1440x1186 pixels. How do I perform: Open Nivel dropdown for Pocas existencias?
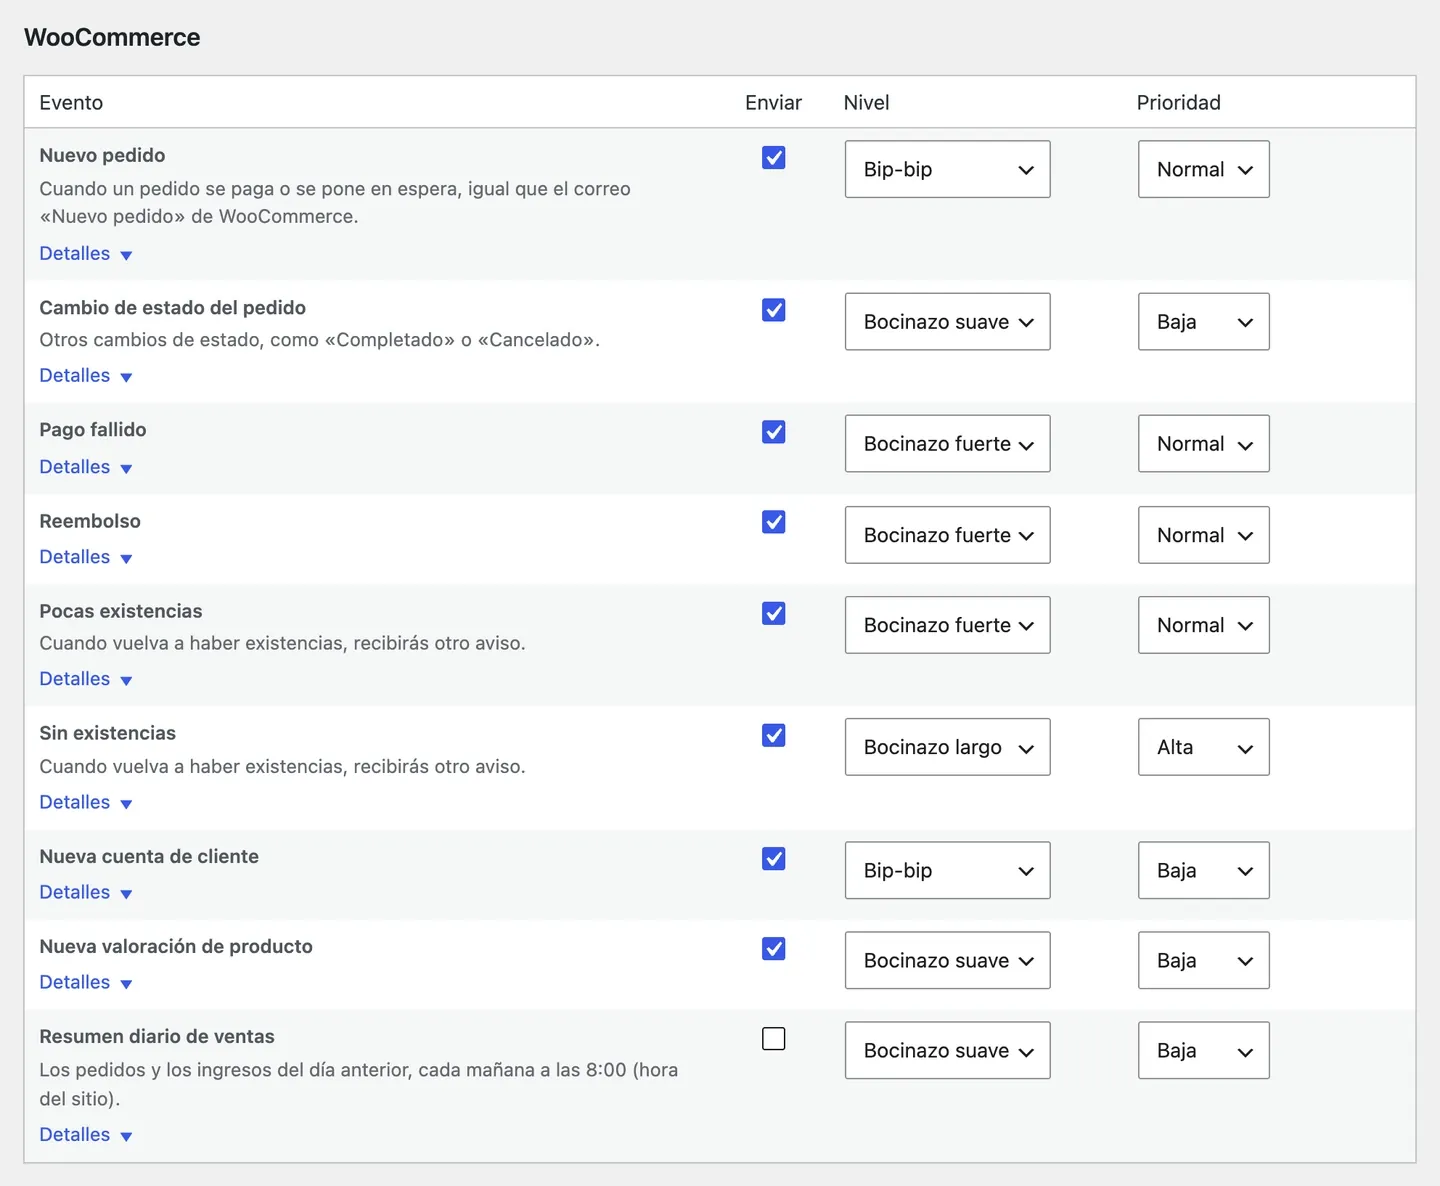coord(947,625)
